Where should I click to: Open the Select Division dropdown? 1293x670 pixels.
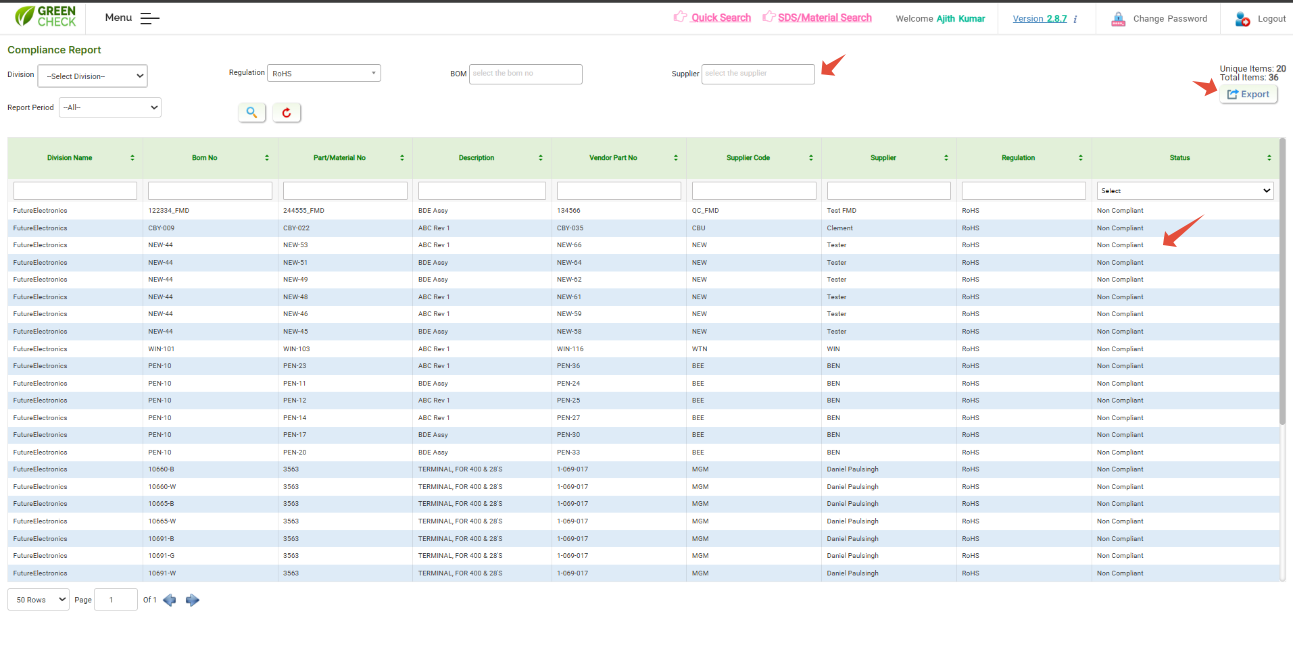[92, 76]
